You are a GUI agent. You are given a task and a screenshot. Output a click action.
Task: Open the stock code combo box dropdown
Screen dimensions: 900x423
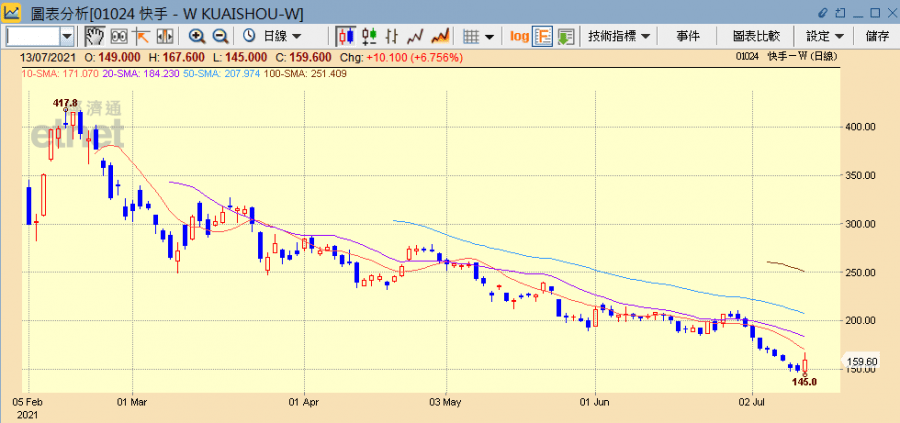click(x=67, y=36)
